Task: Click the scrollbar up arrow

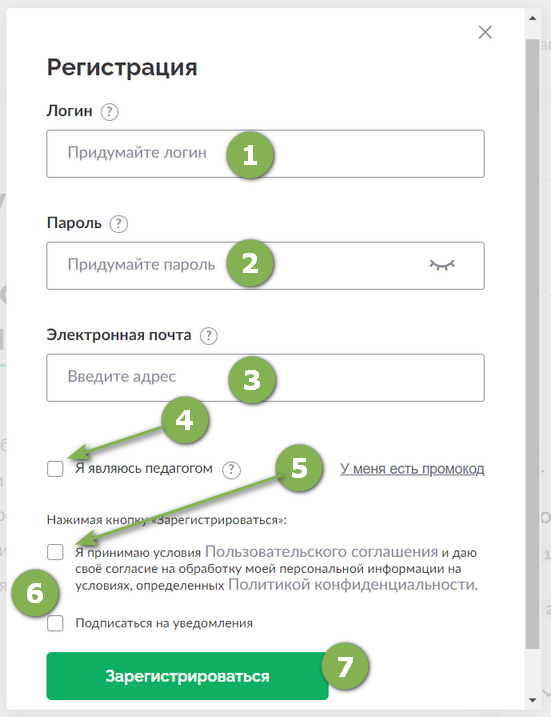Action: pyautogui.click(x=532, y=19)
